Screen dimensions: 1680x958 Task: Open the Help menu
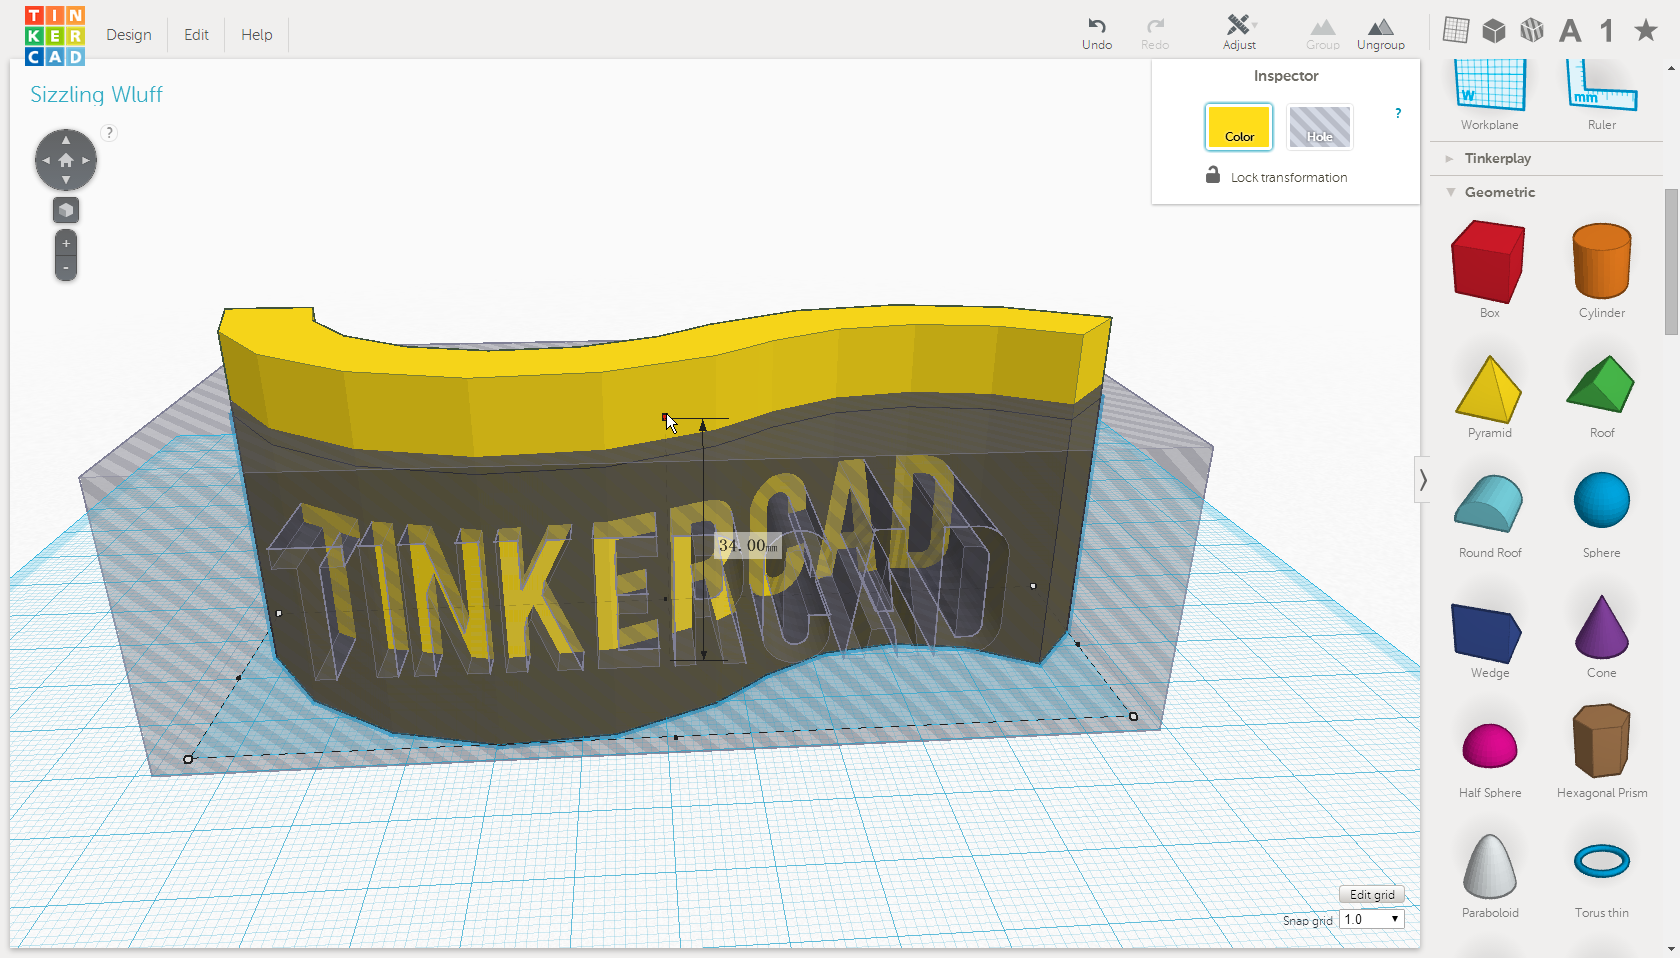pyautogui.click(x=256, y=34)
